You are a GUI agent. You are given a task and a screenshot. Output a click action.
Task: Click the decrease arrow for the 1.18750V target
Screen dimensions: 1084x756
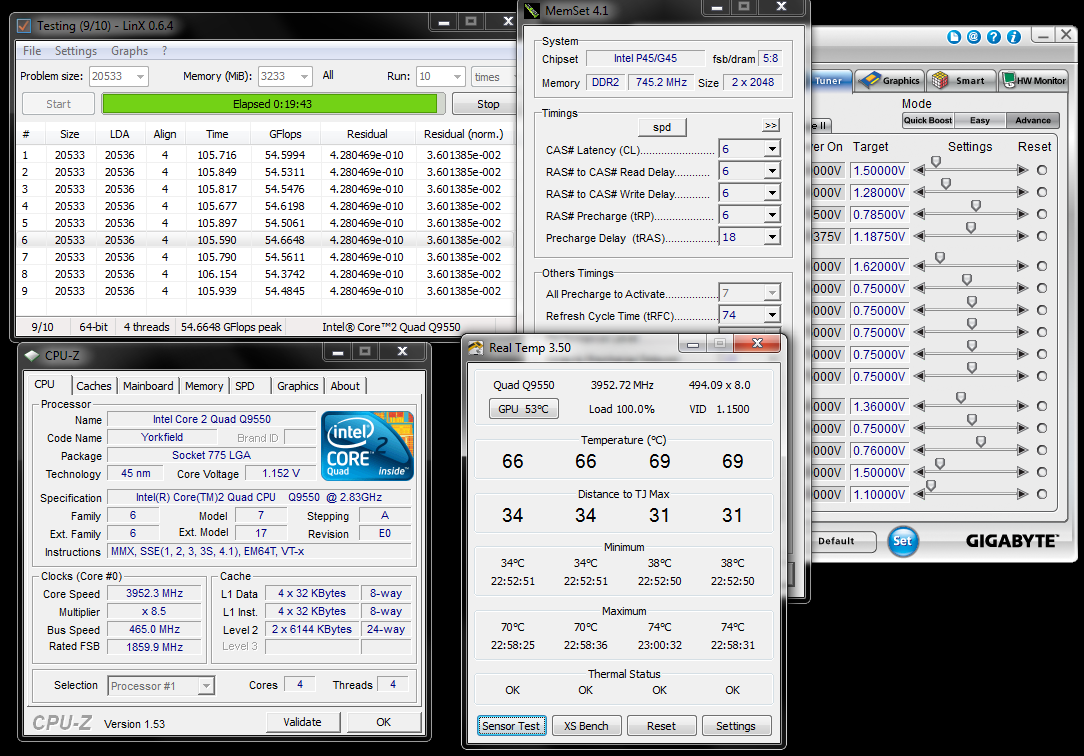click(919, 236)
